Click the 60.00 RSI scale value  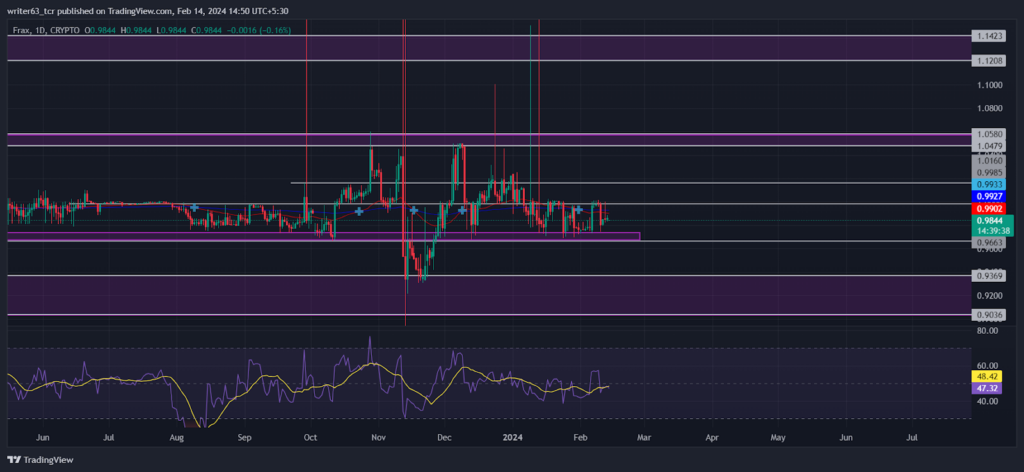(986, 366)
